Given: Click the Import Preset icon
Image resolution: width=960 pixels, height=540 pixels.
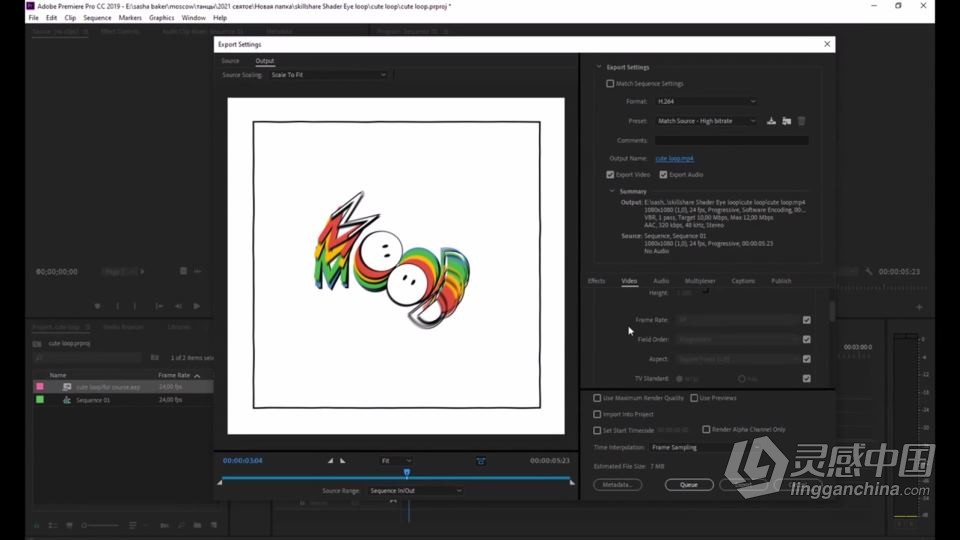Looking at the screenshot, I should click(x=787, y=121).
